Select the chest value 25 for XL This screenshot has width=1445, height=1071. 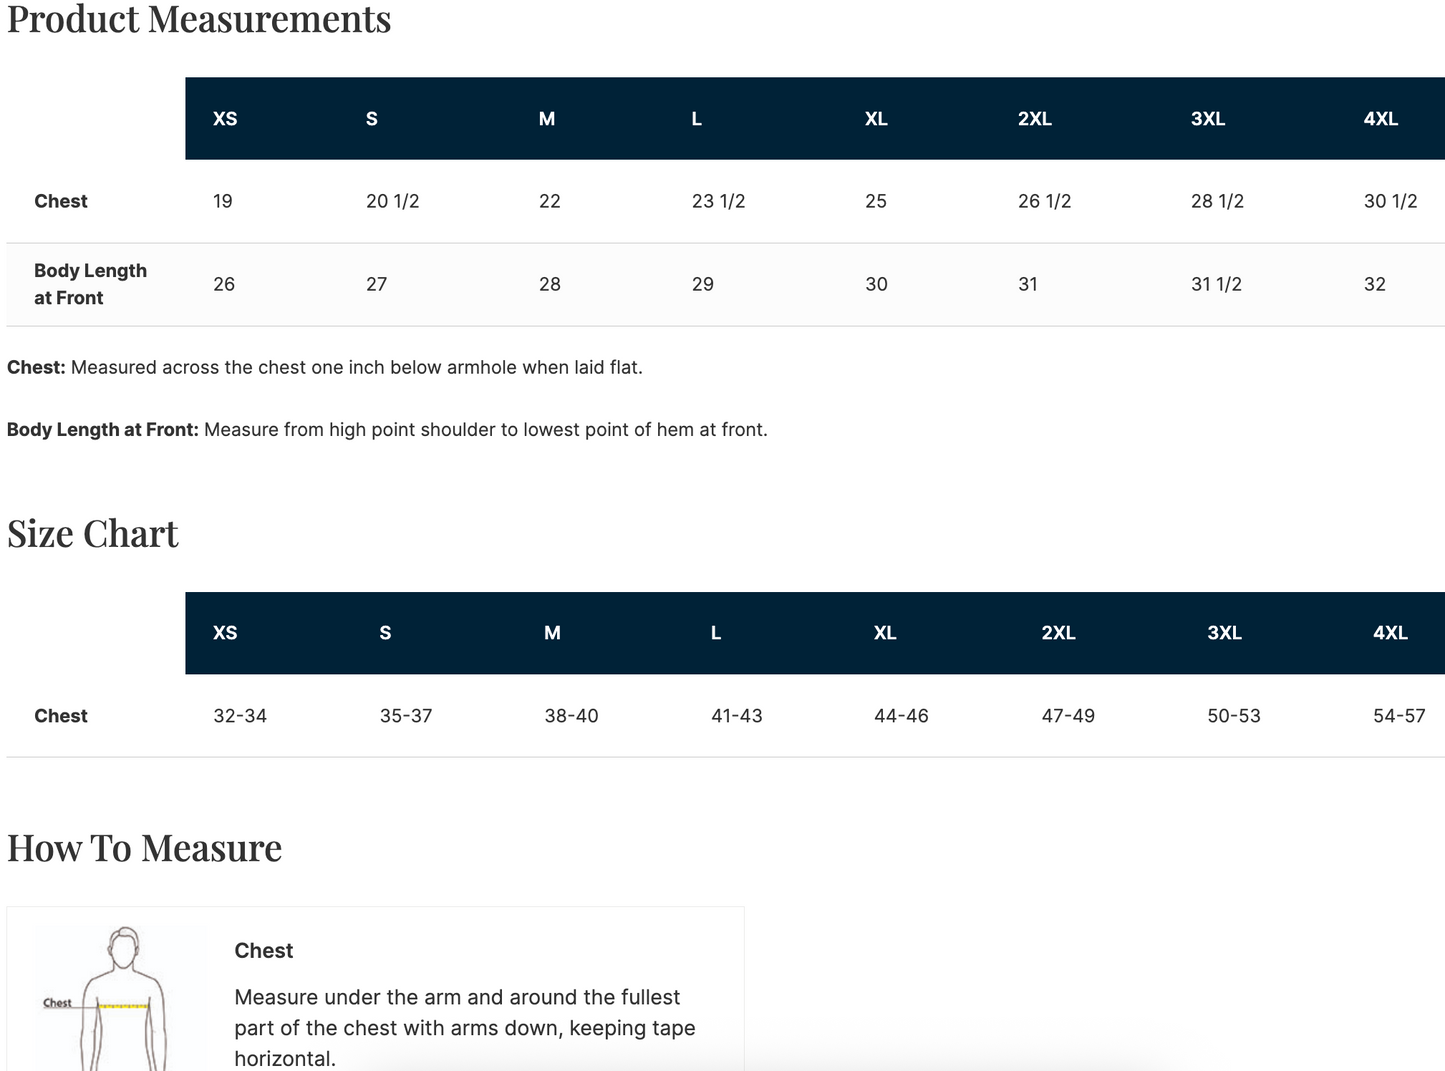[x=875, y=201]
